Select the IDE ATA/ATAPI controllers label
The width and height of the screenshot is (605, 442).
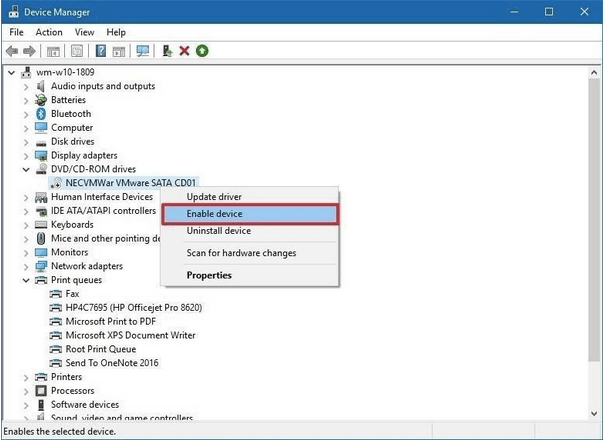[103, 211]
